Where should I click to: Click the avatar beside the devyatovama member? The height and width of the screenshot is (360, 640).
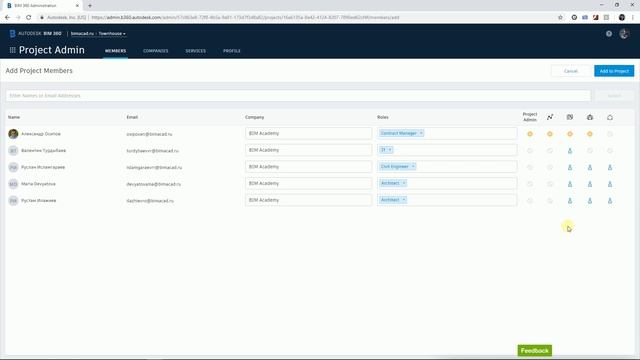13,184
